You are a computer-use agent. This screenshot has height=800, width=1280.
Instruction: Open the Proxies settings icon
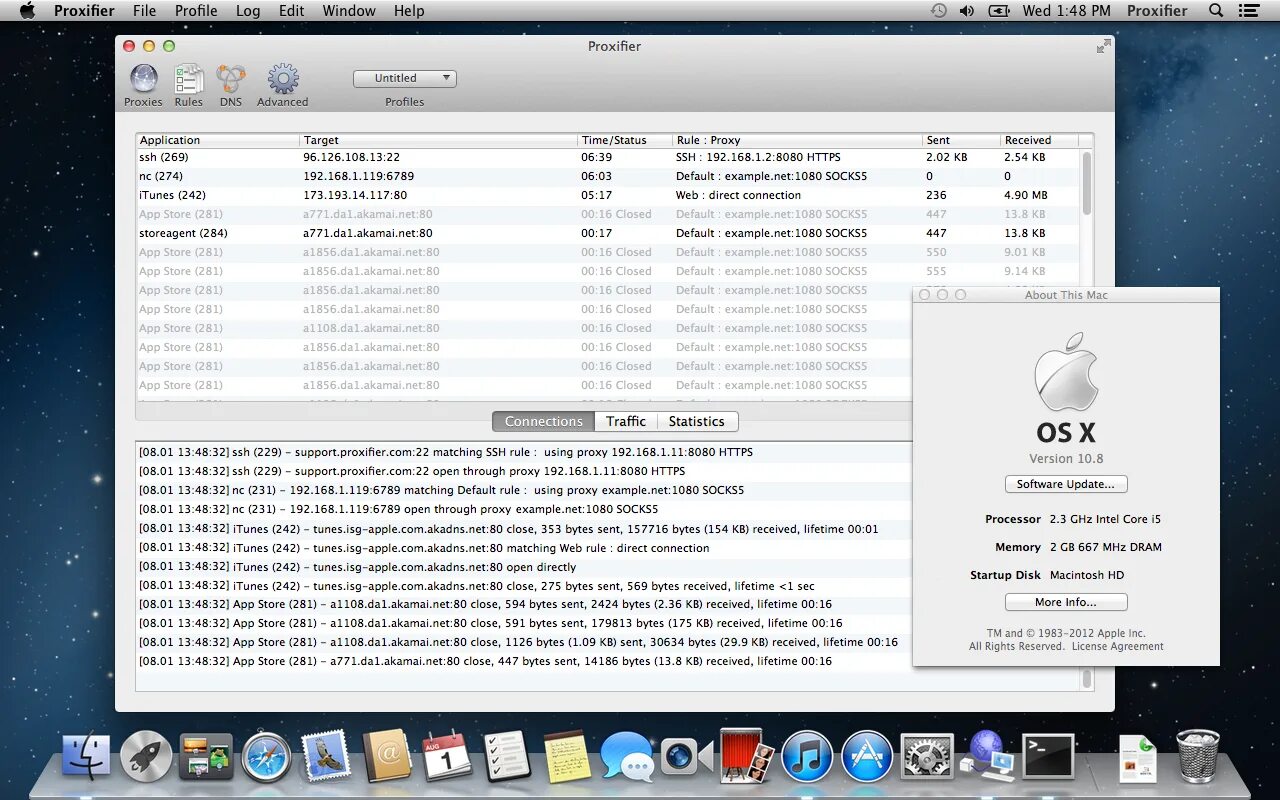pyautogui.click(x=143, y=85)
